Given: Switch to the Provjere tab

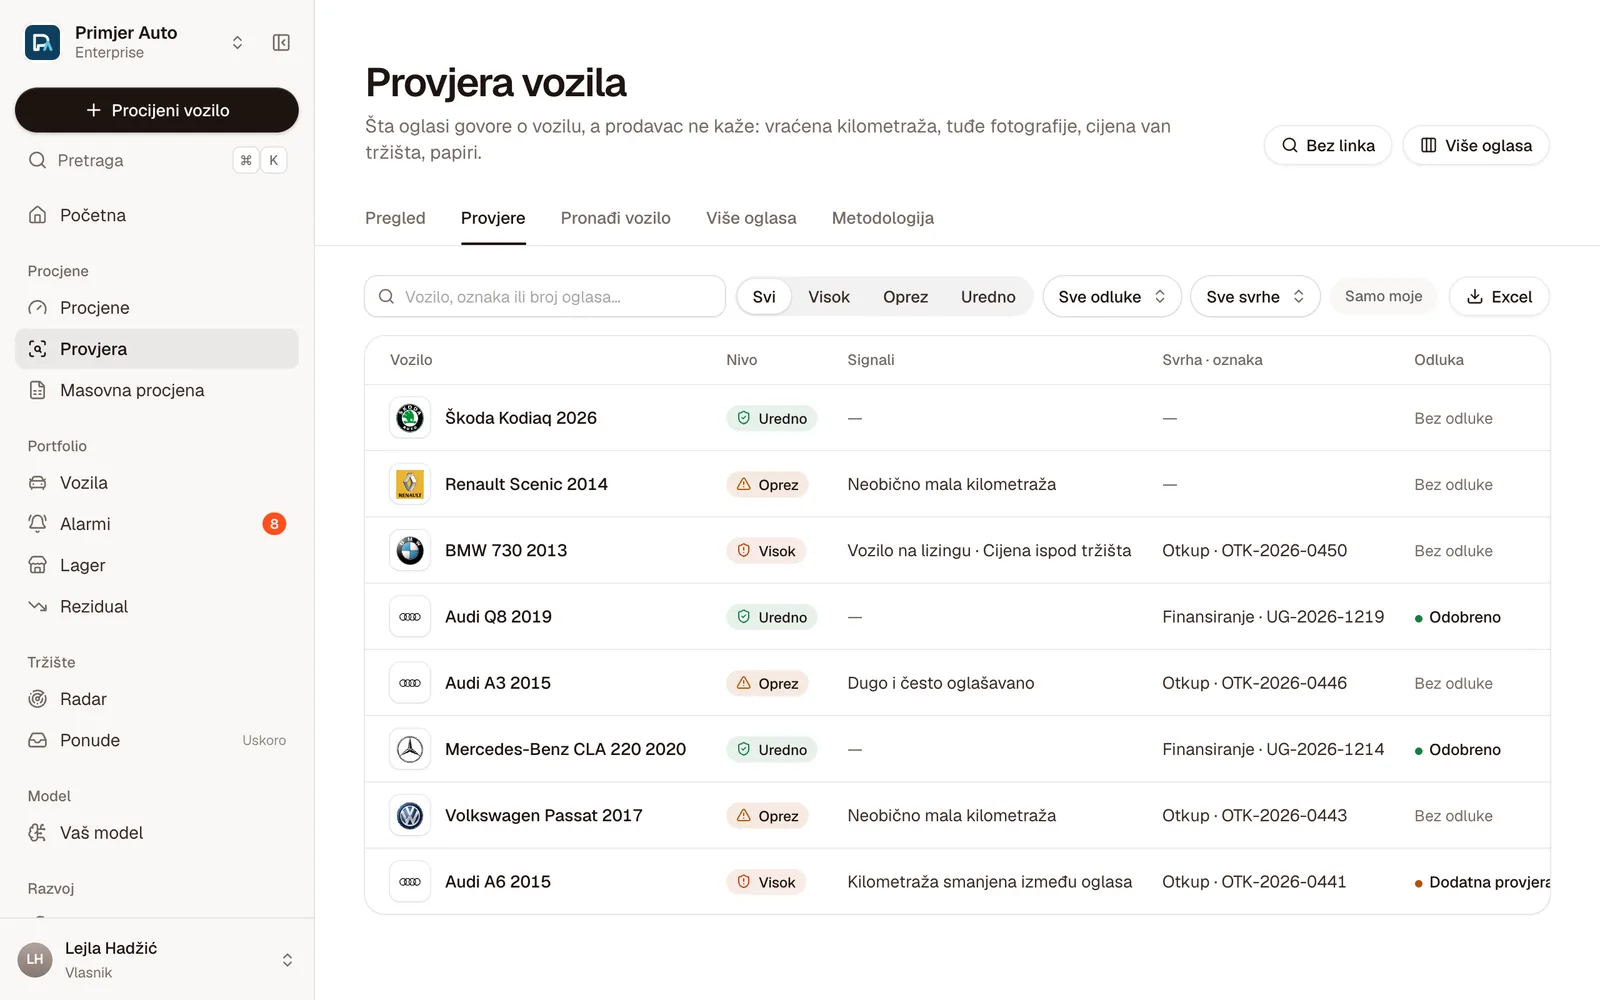Looking at the screenshot, I should 493,218.
